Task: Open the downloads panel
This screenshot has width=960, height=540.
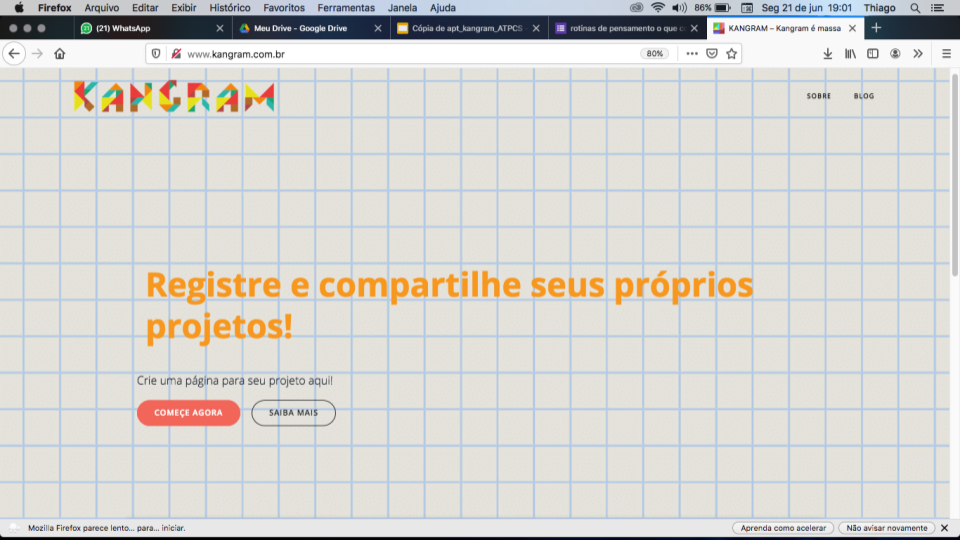Action: pyautogui.click(x=828, y=54)
